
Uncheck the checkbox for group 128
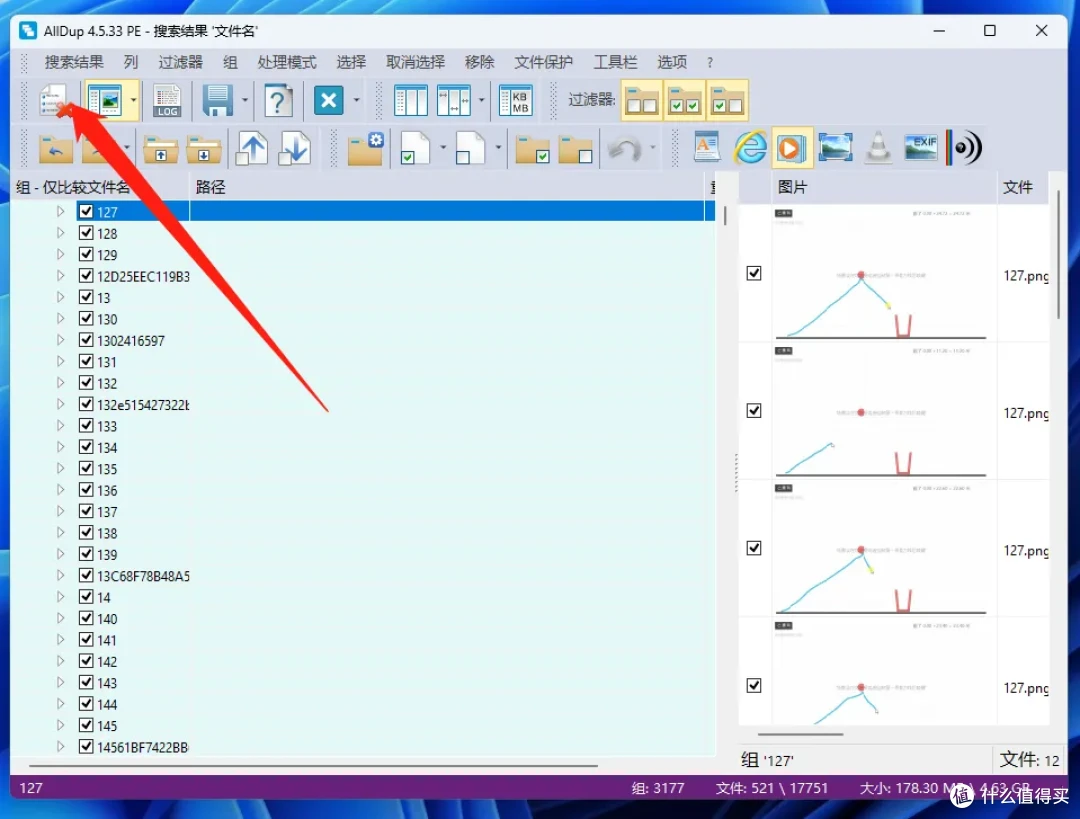[x=86, y=233]
